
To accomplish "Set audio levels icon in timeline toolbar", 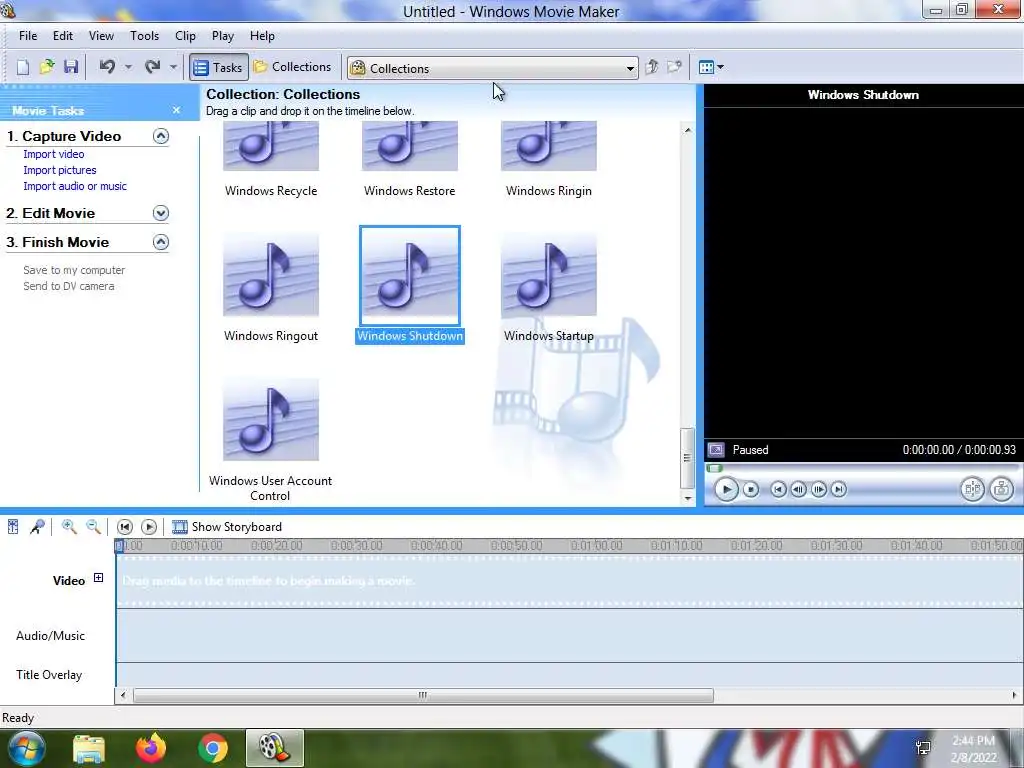I will point(13,526).
